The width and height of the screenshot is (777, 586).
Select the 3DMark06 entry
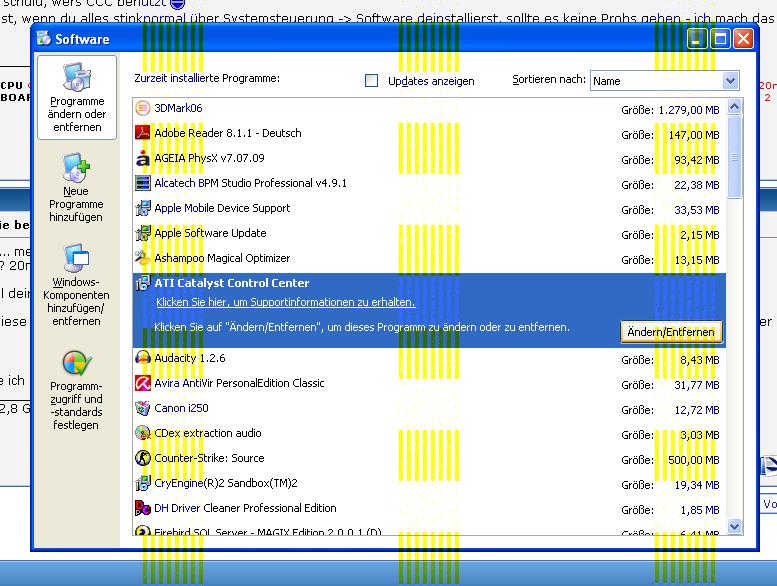[x=429, y=108]
